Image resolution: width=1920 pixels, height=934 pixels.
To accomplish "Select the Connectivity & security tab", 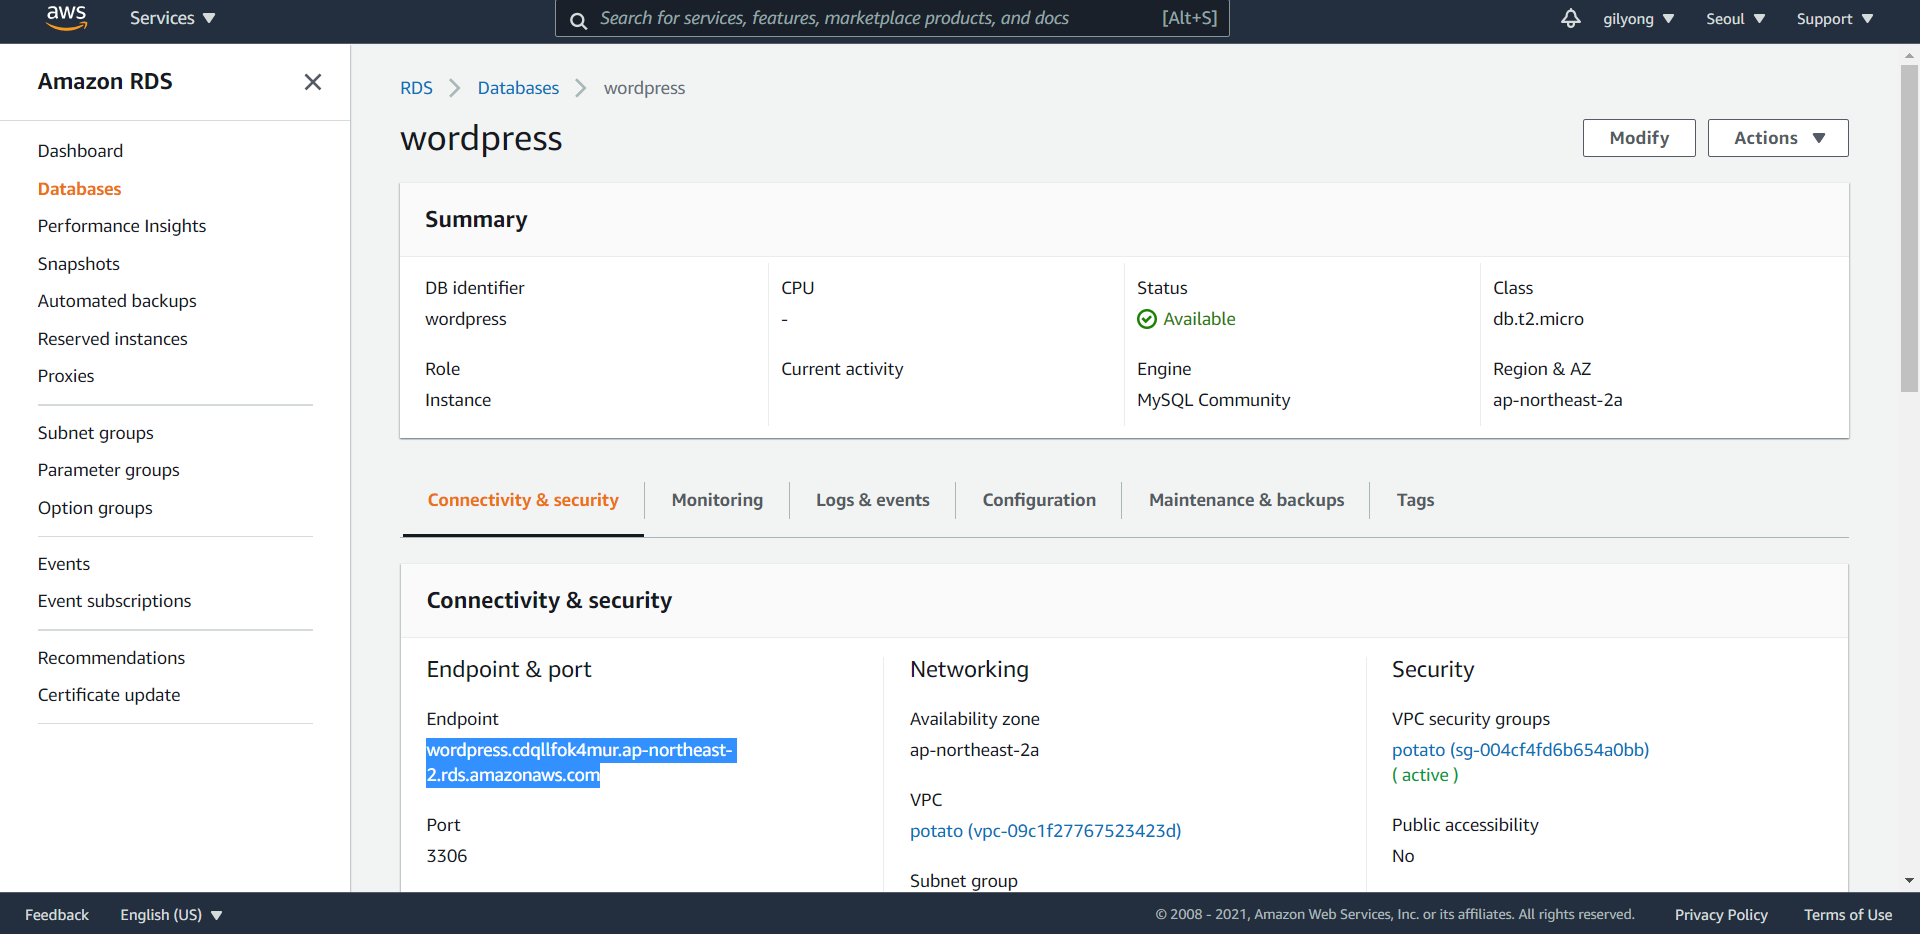I will tap(523, 500).
